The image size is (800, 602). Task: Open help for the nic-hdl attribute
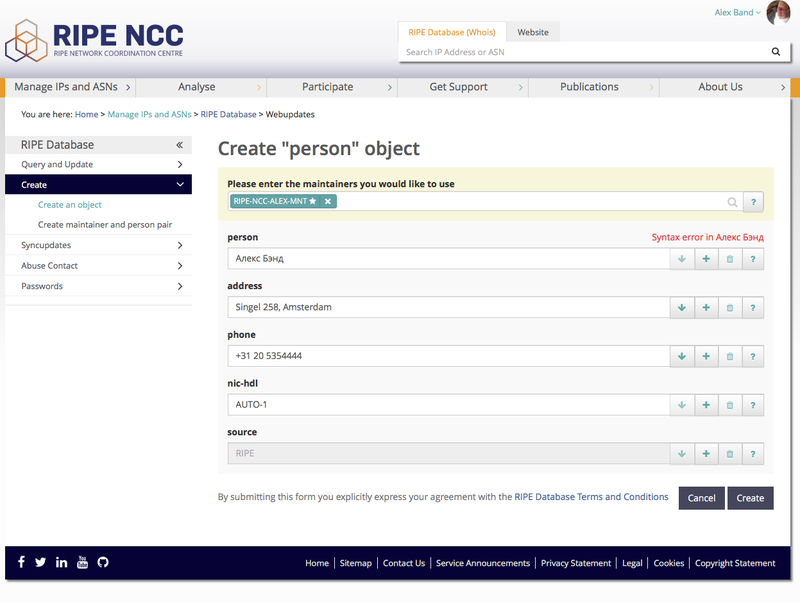753,405
